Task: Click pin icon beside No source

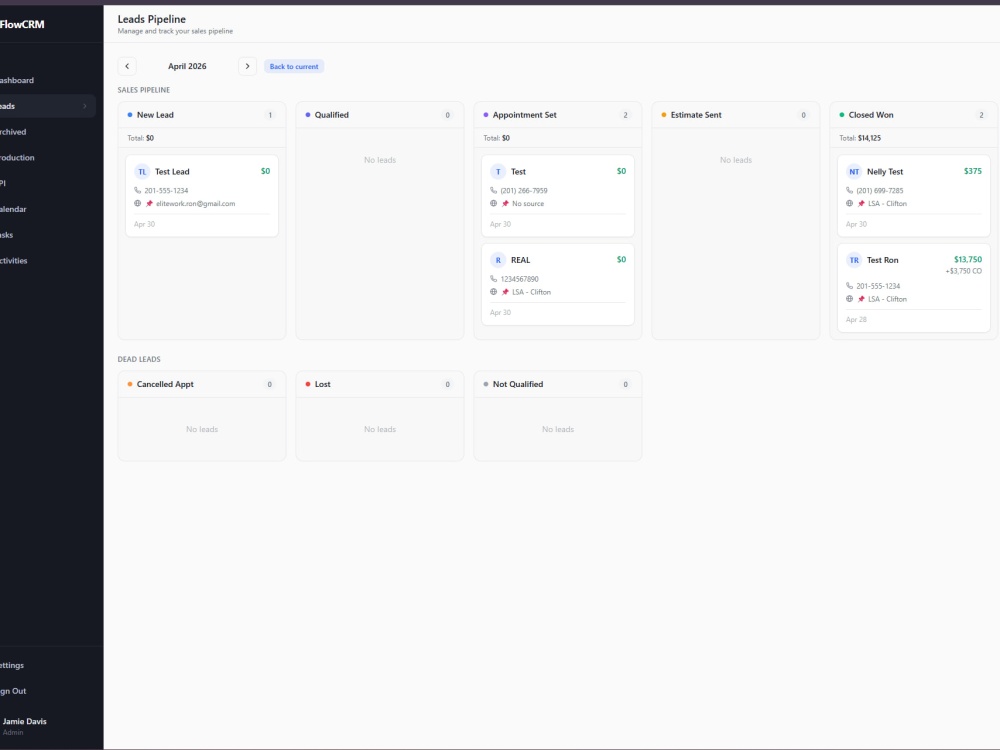Action: pos(505,203)
